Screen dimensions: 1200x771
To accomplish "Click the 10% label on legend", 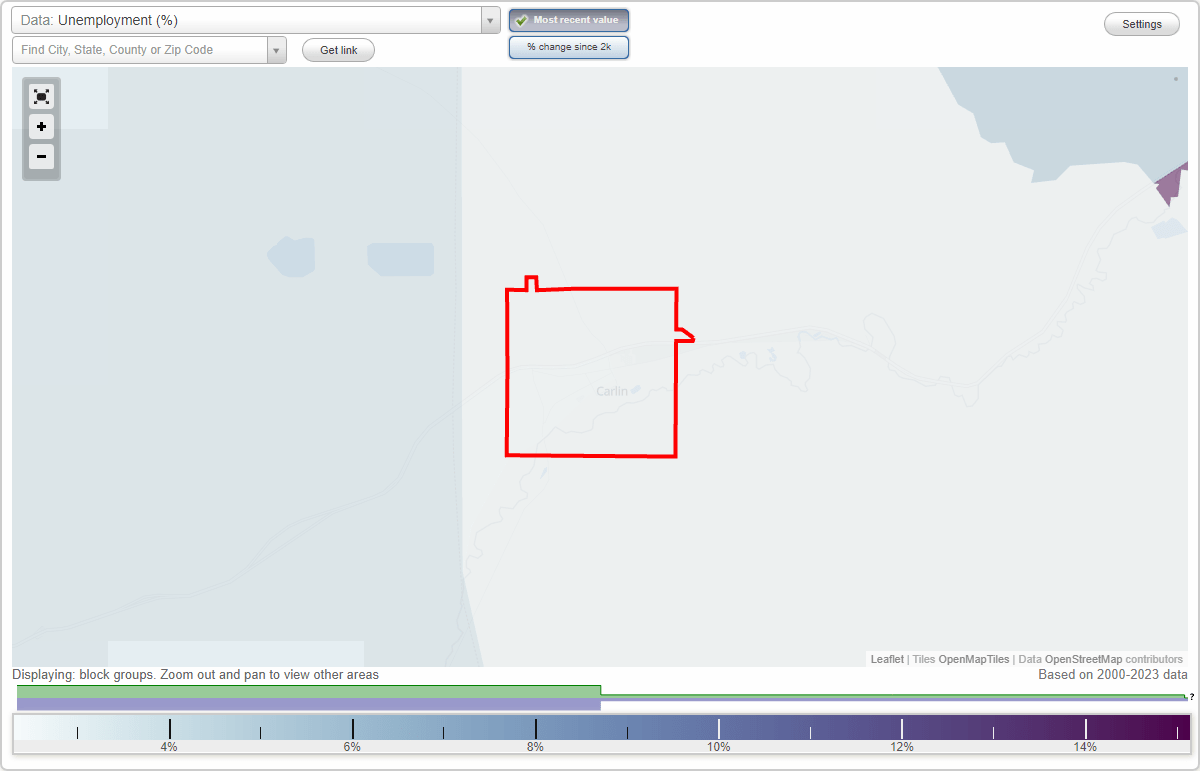I will coord(718,747).
